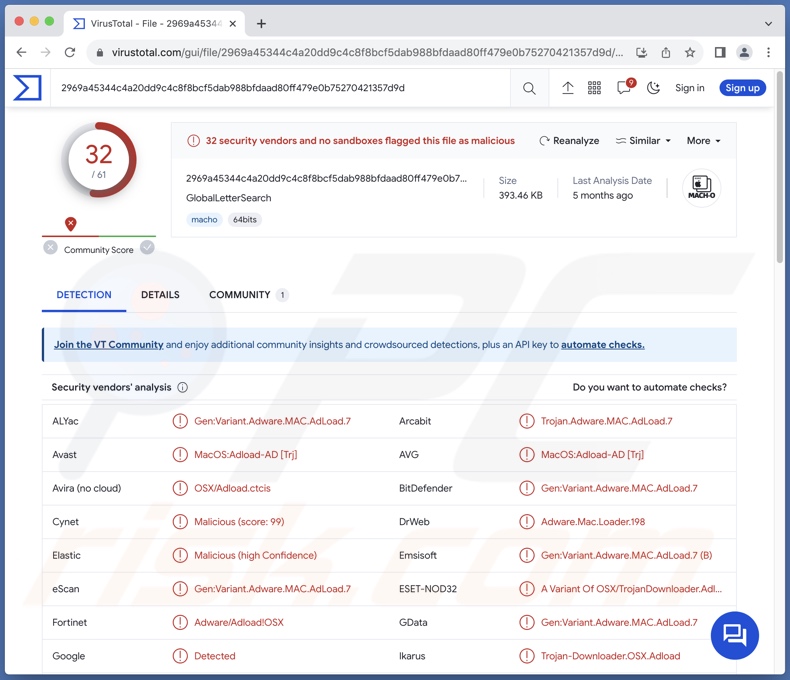Click Cynet result Malicious (score: 99)

pyautogui.click(x=239, y=522)
